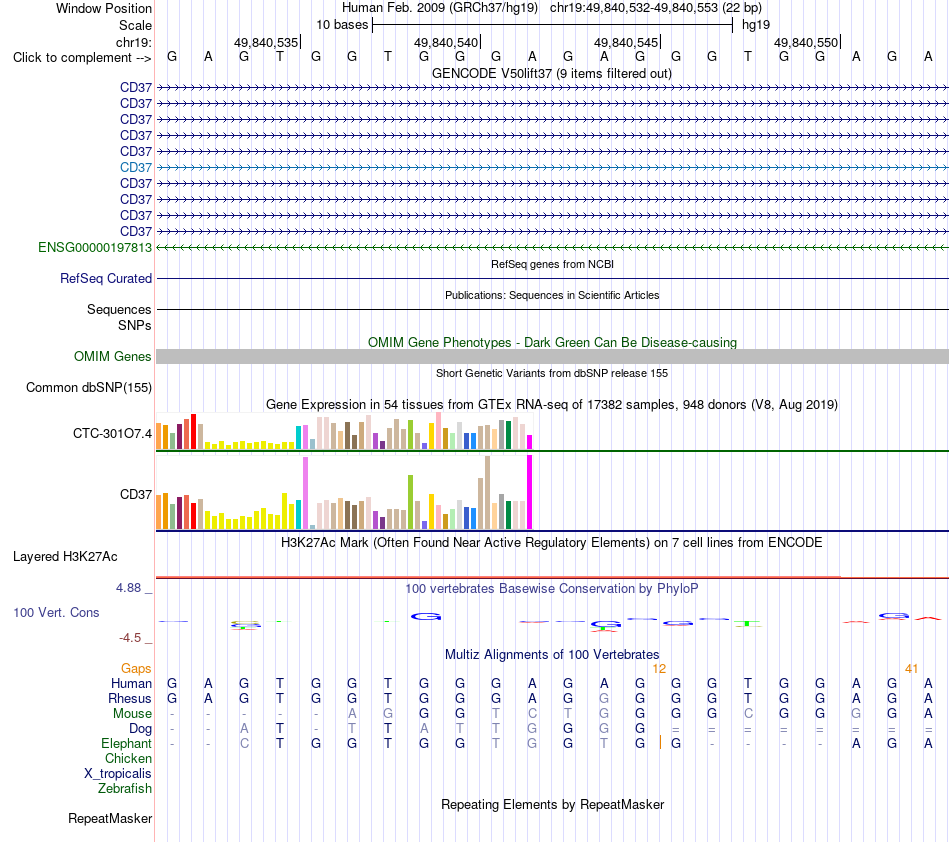Click coordinate label 49,840,540 on the ruler
Screen dimensions: 950x842
coord(446,42)
